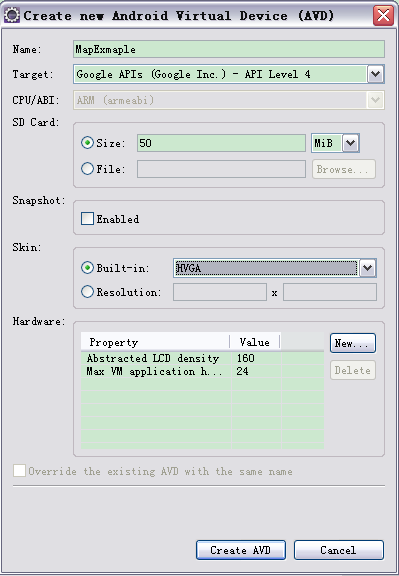Click the Value column header
399x576 pixels.
[255, 342]
